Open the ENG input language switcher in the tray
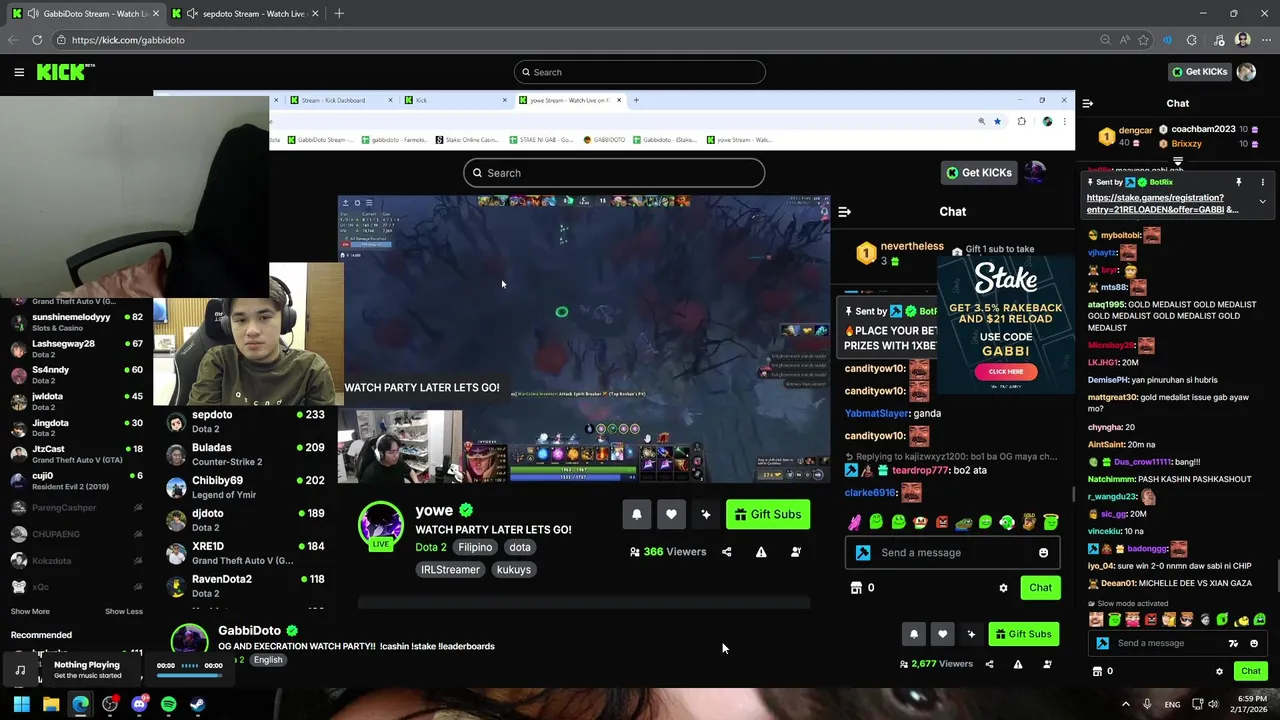 coord(1172,705)
